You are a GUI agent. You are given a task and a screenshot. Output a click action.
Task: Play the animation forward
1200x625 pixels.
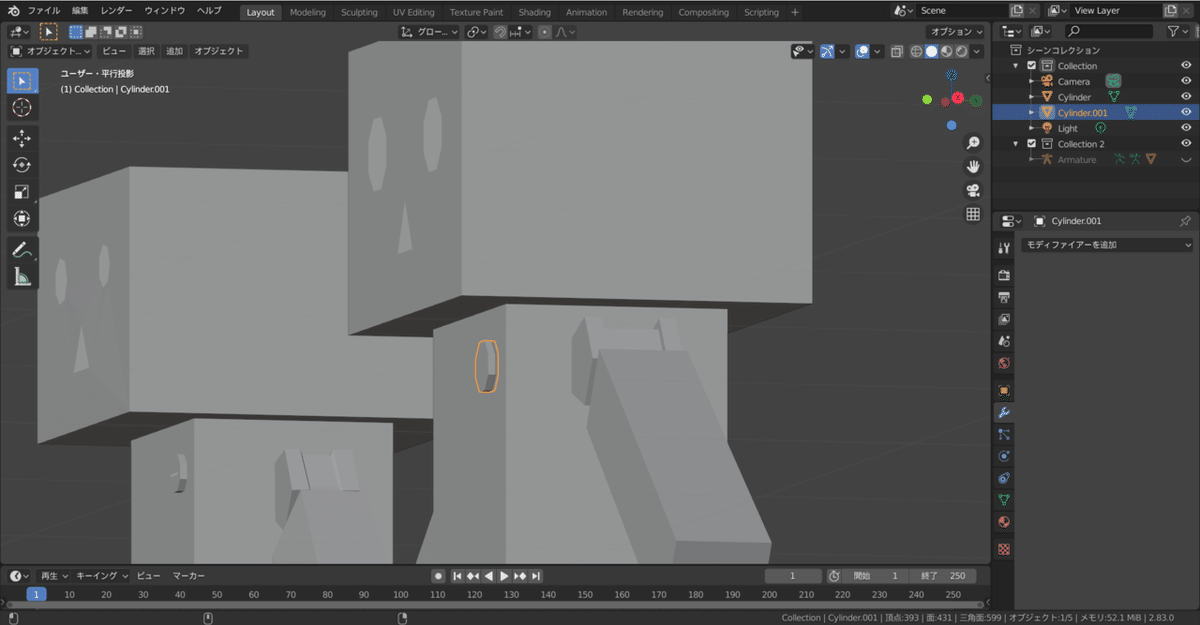504,576
